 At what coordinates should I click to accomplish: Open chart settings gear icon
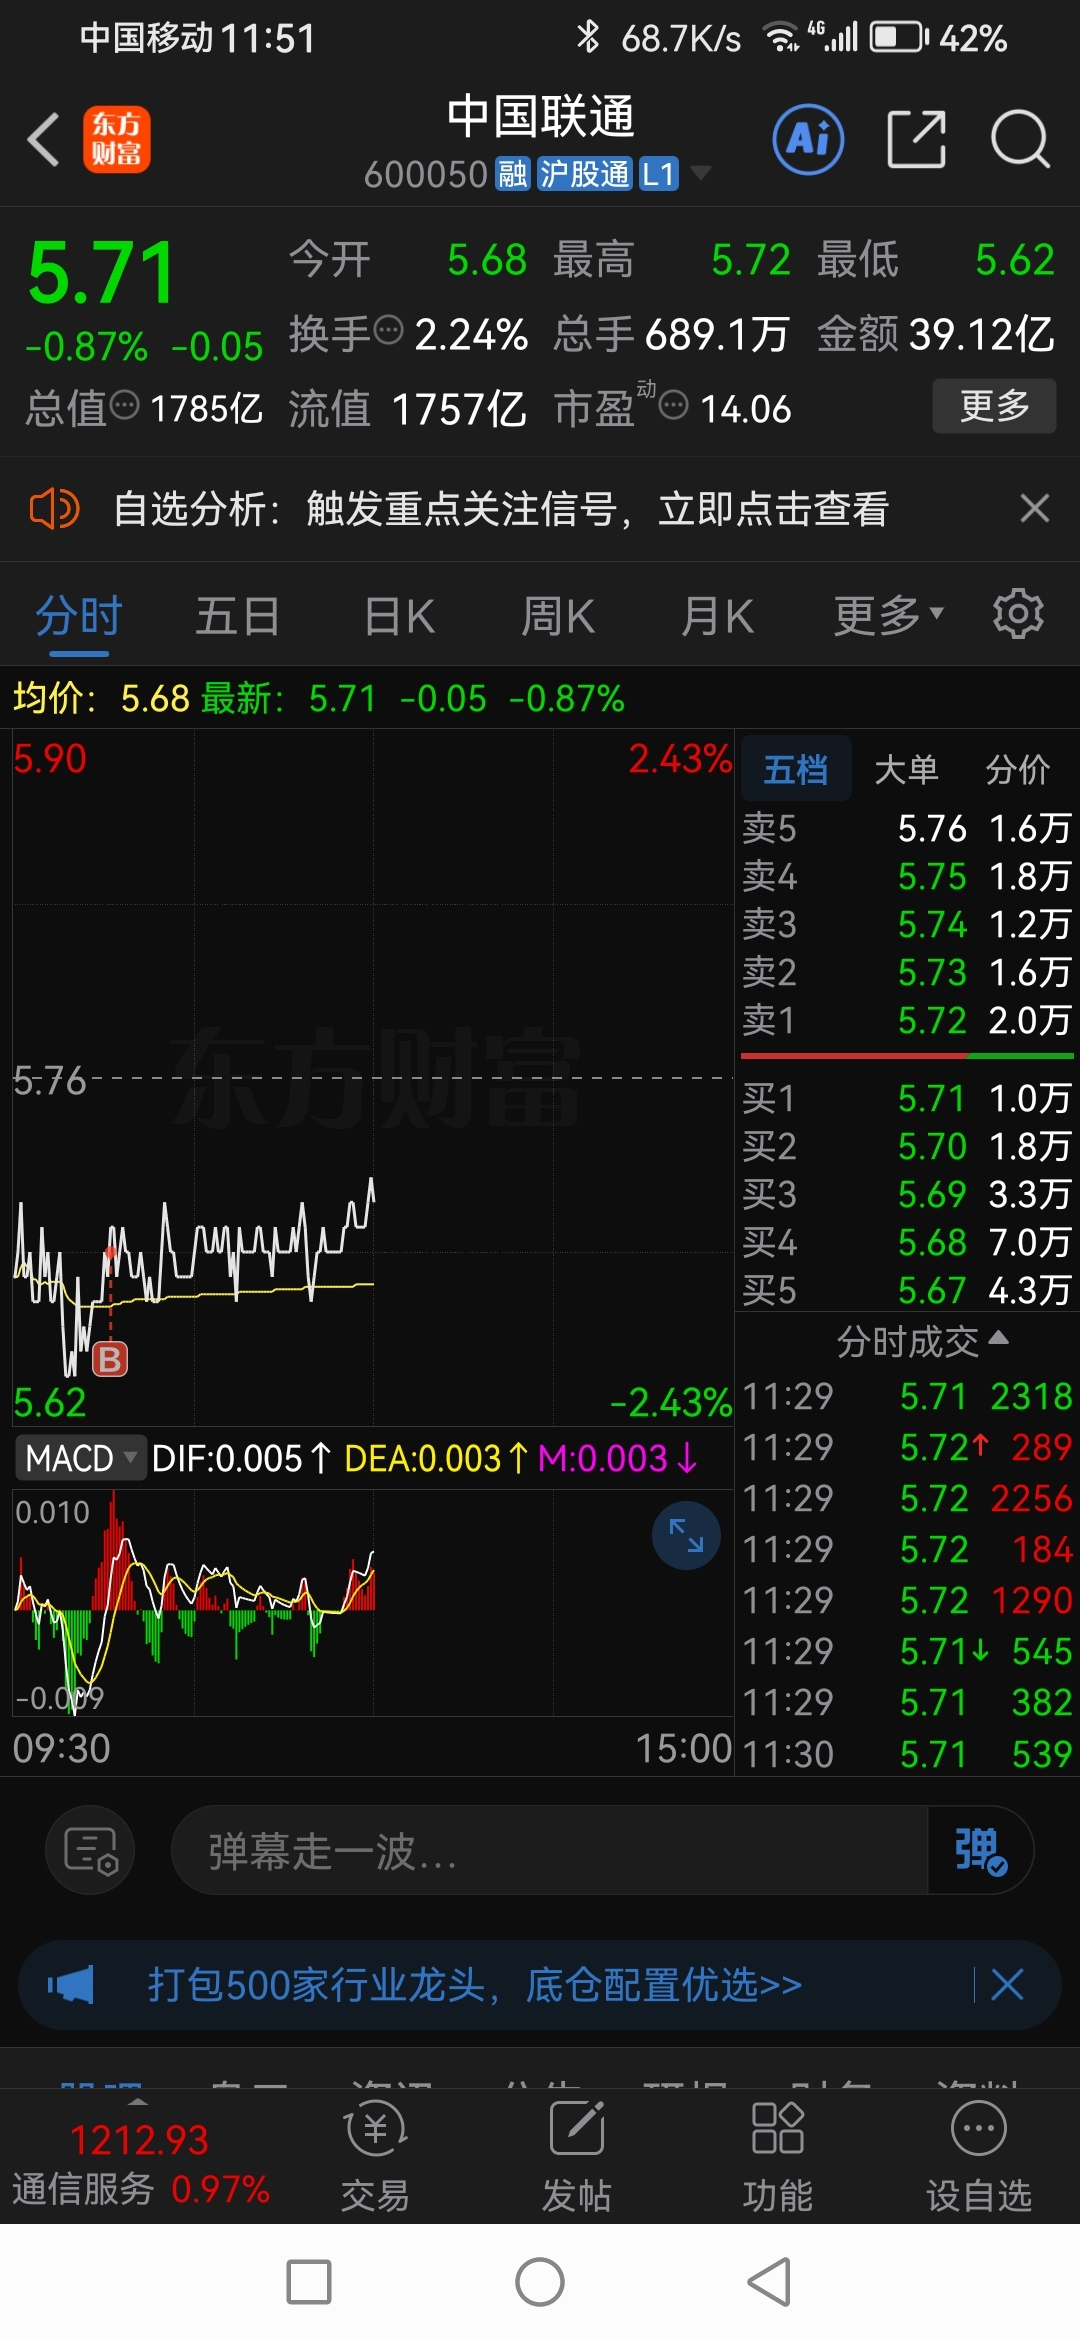[x=1018, y=614]
